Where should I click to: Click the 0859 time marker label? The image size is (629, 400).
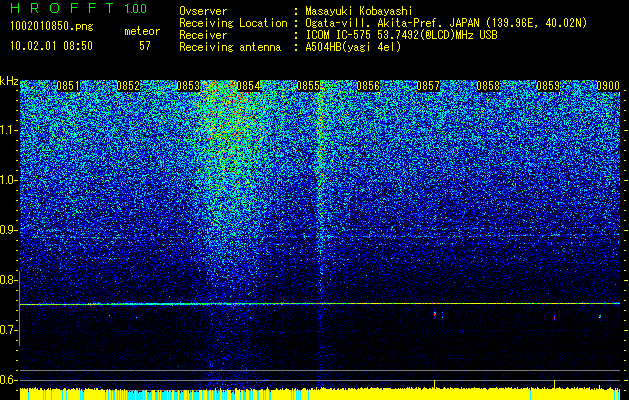pos(548,86)
